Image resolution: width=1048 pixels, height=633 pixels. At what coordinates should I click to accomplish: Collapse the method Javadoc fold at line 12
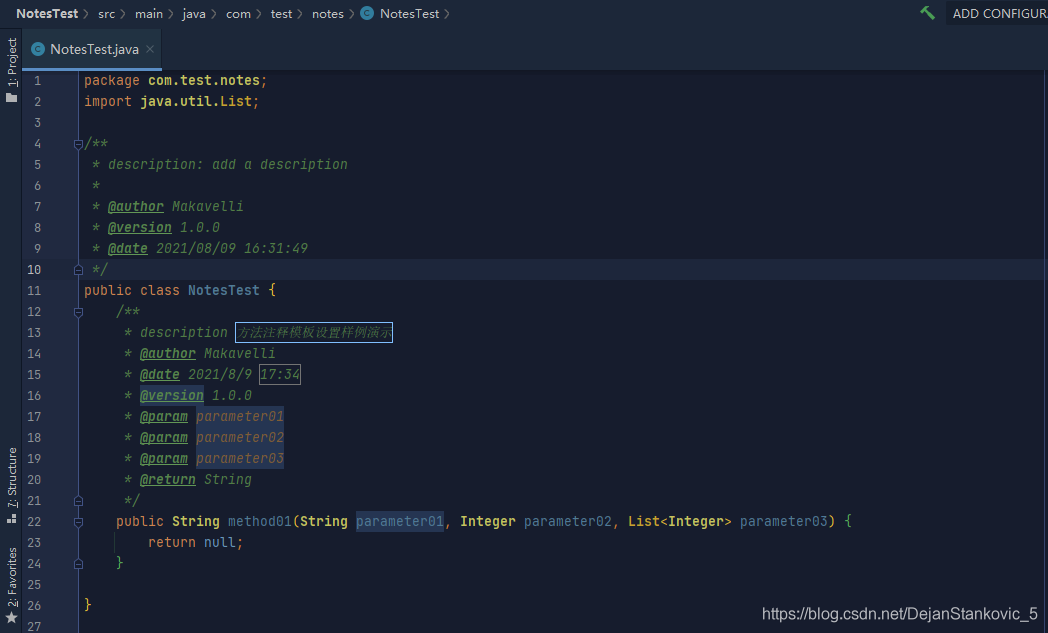point(78,311)
